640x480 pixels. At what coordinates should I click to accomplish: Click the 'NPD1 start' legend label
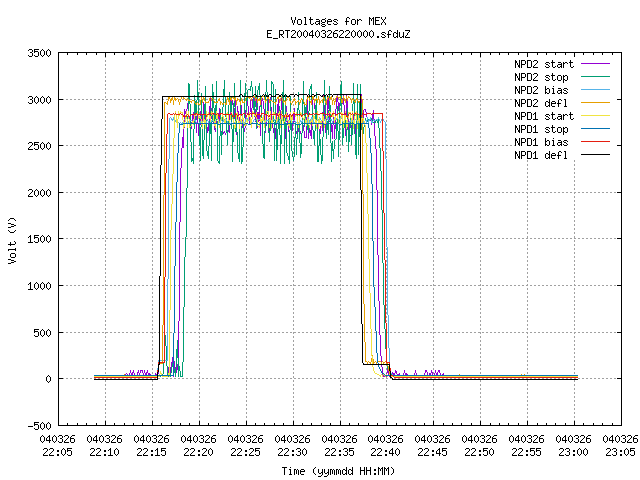pyautogui.click(x=544, y=116)
